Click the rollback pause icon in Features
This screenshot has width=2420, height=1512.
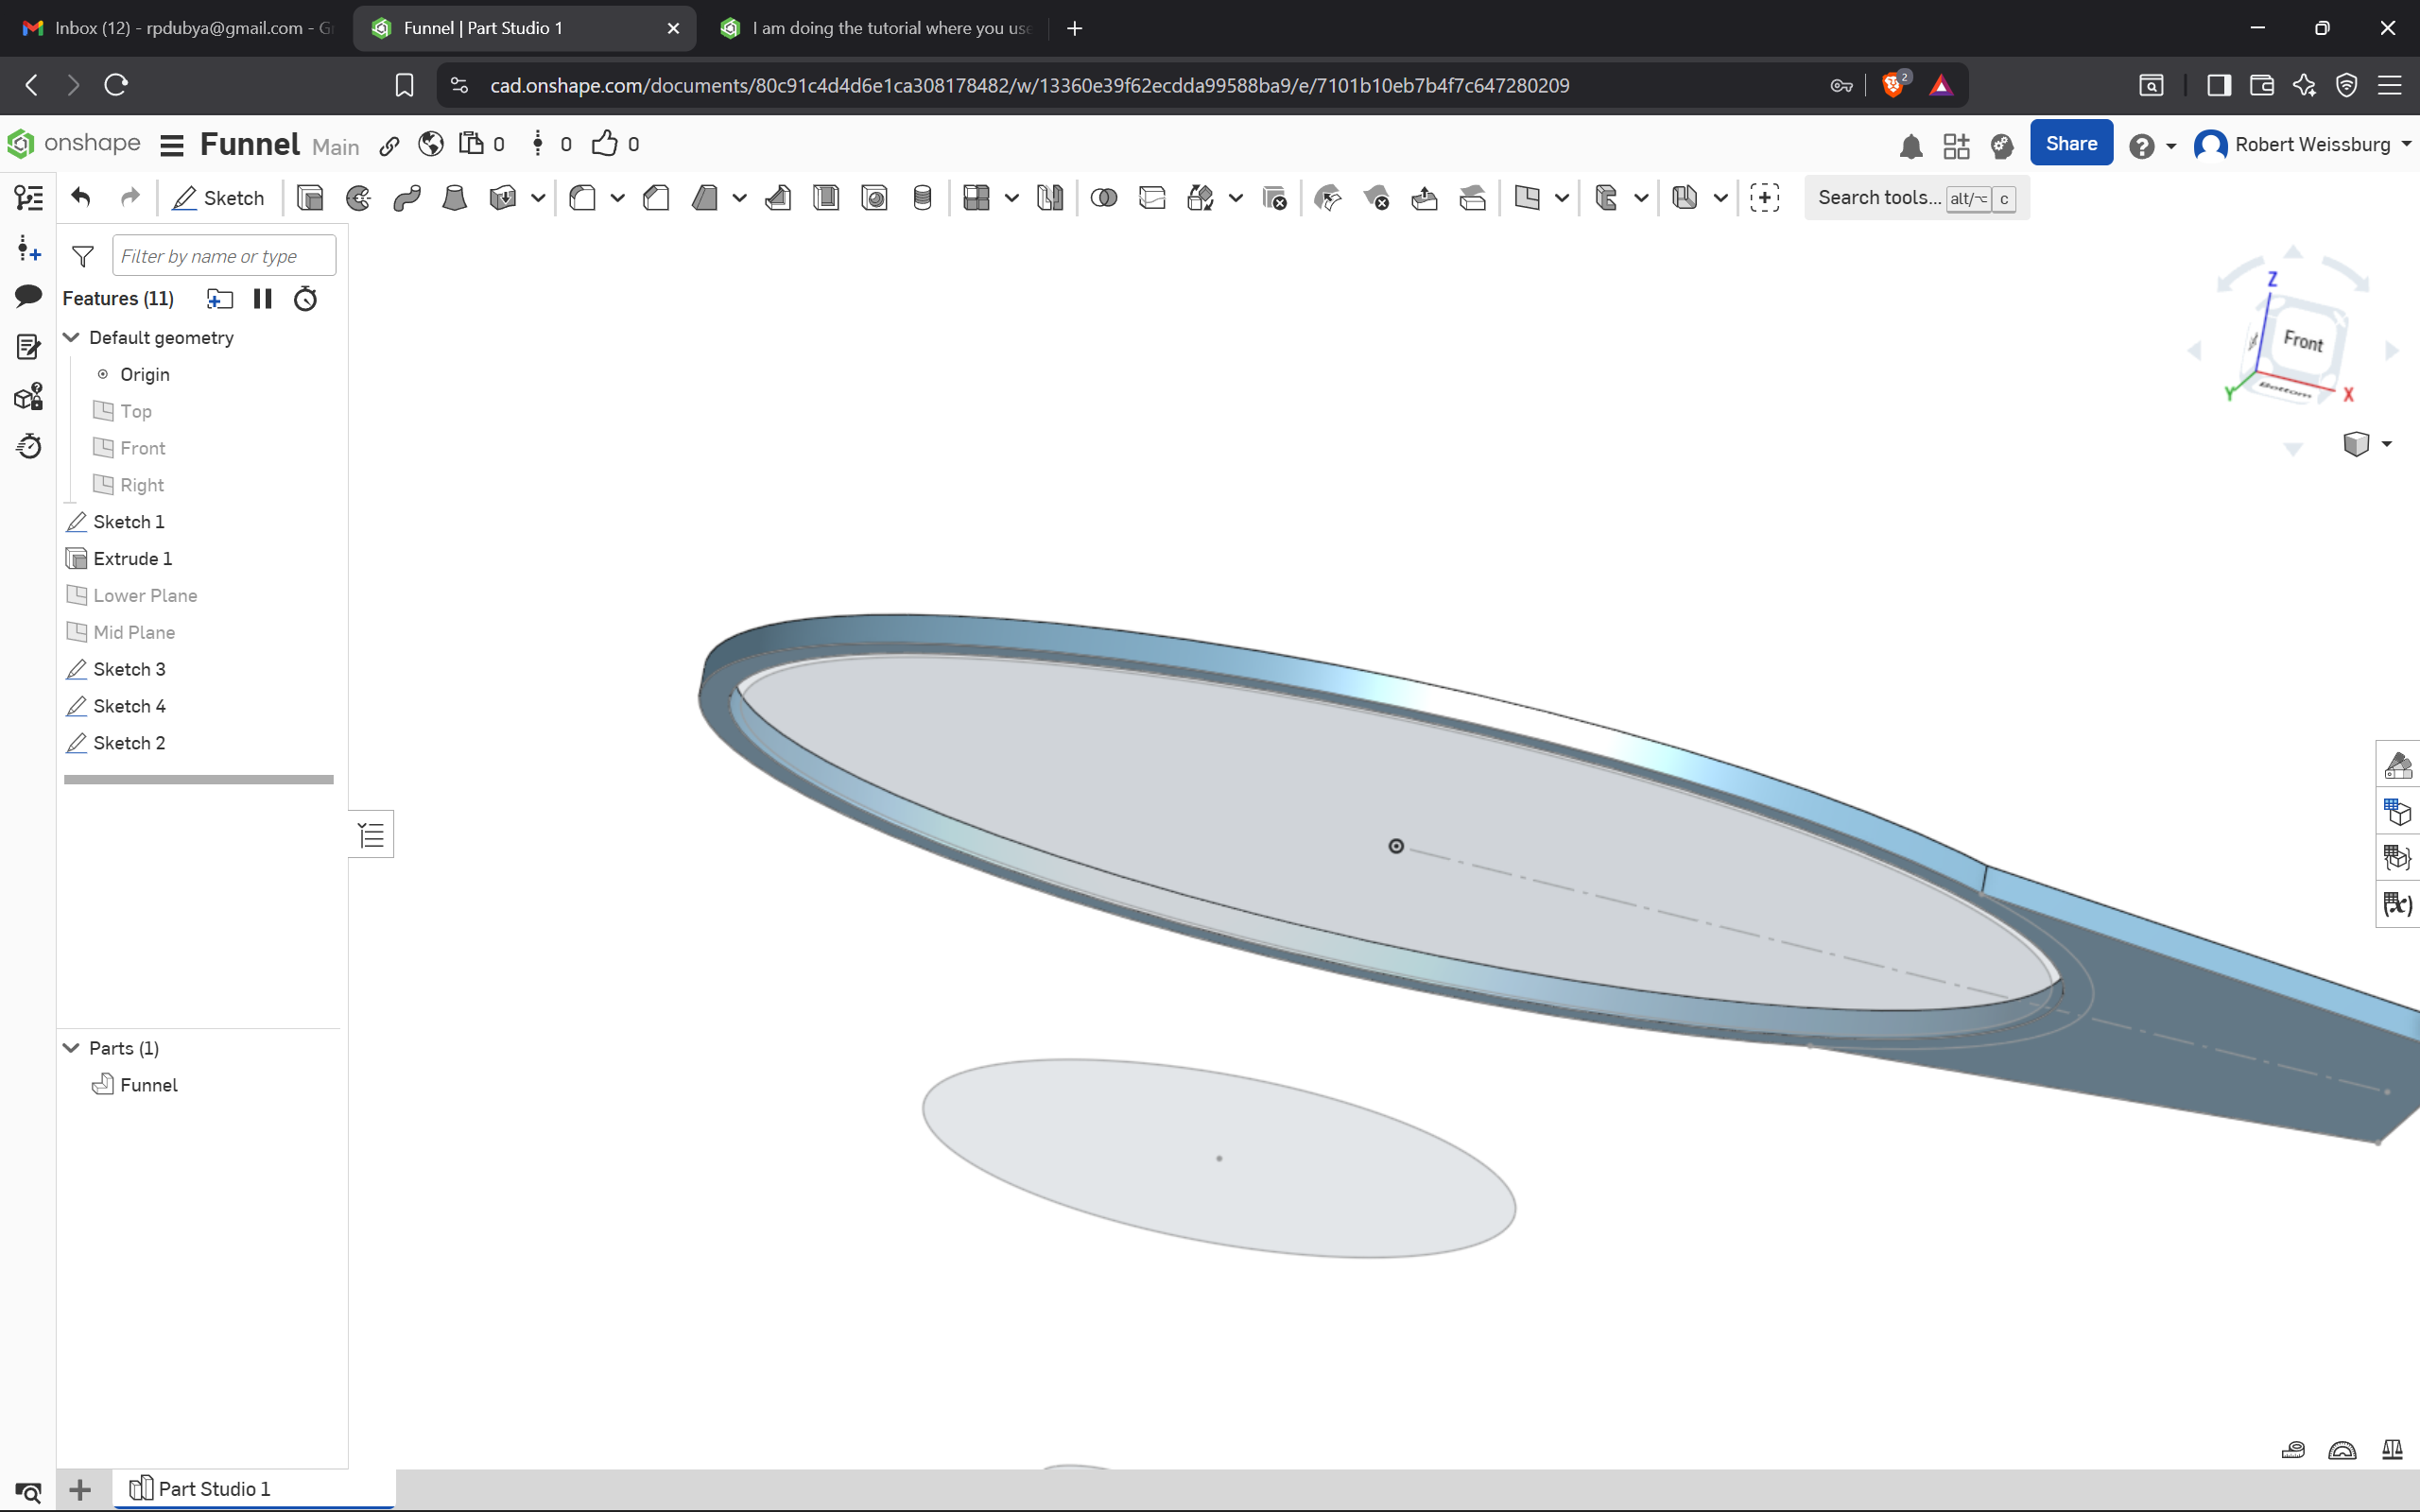coord(262,298)
